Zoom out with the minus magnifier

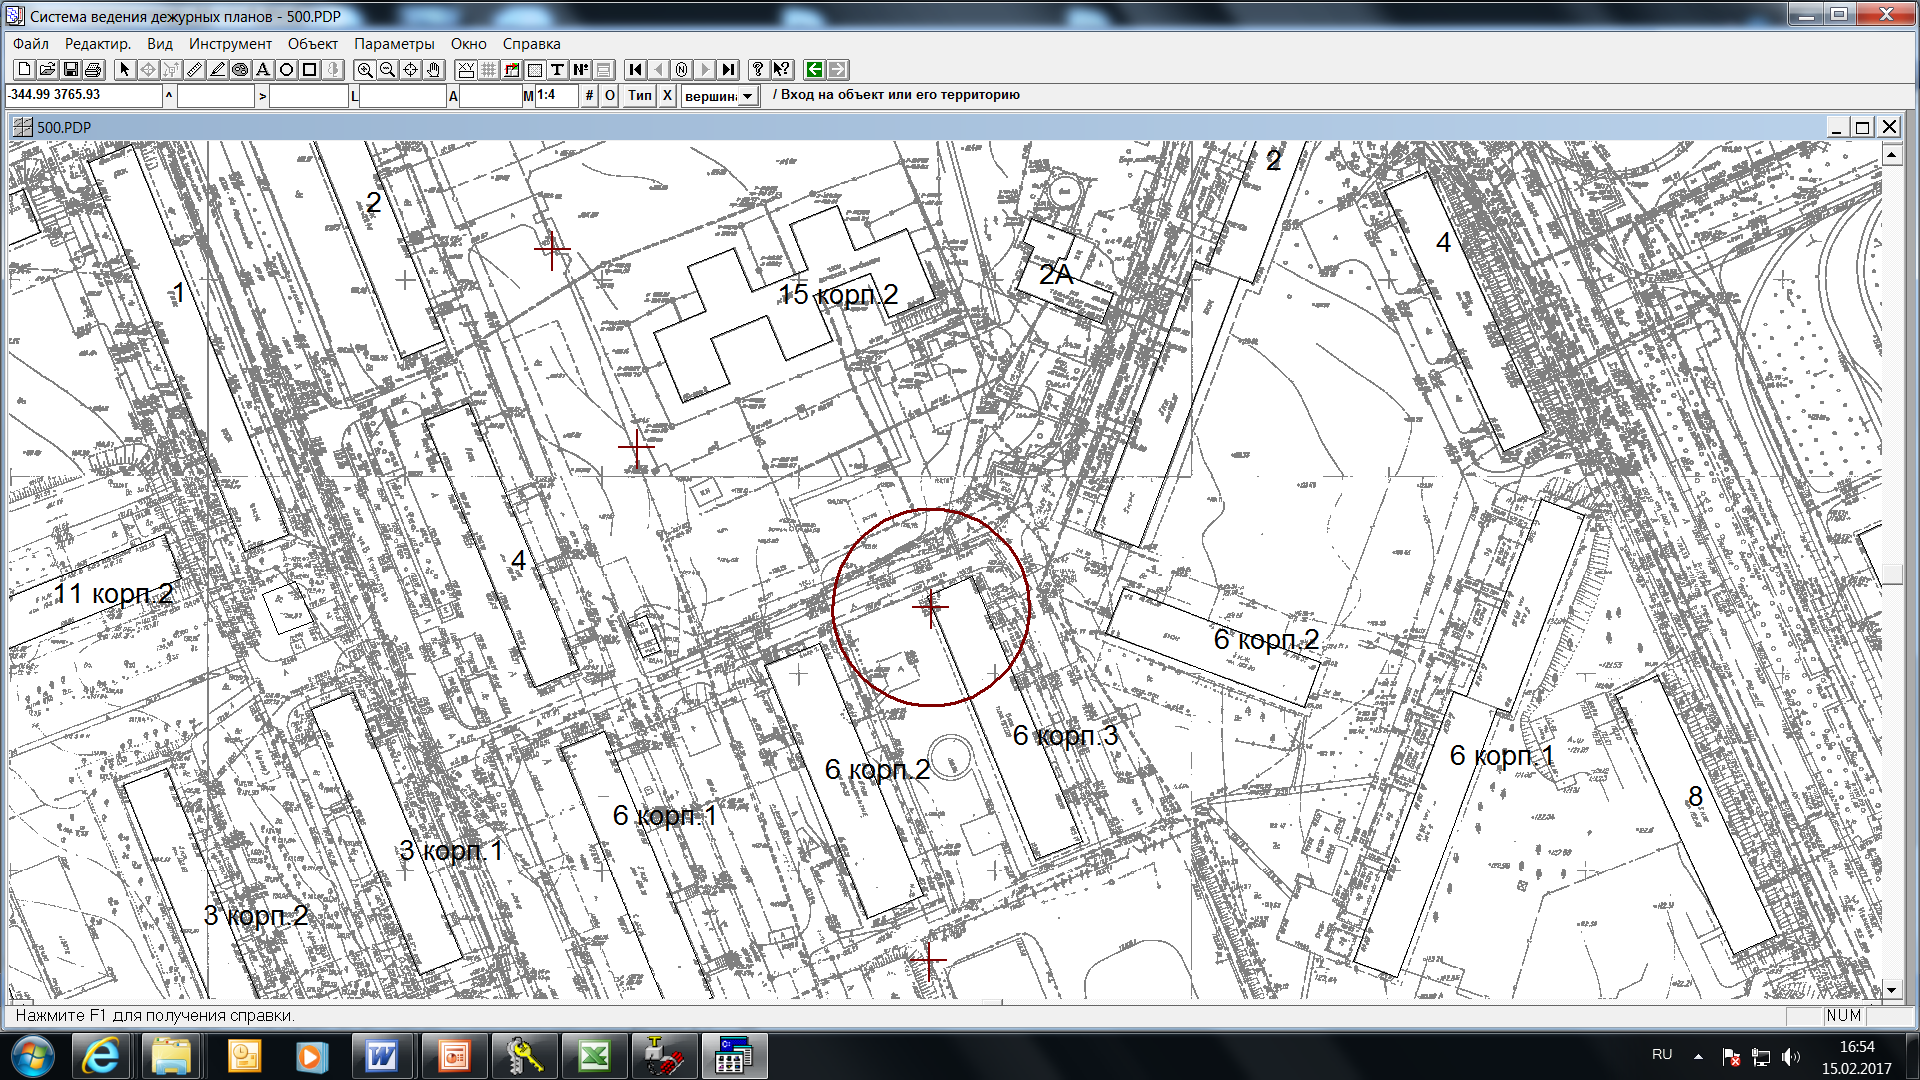[388, 69]
